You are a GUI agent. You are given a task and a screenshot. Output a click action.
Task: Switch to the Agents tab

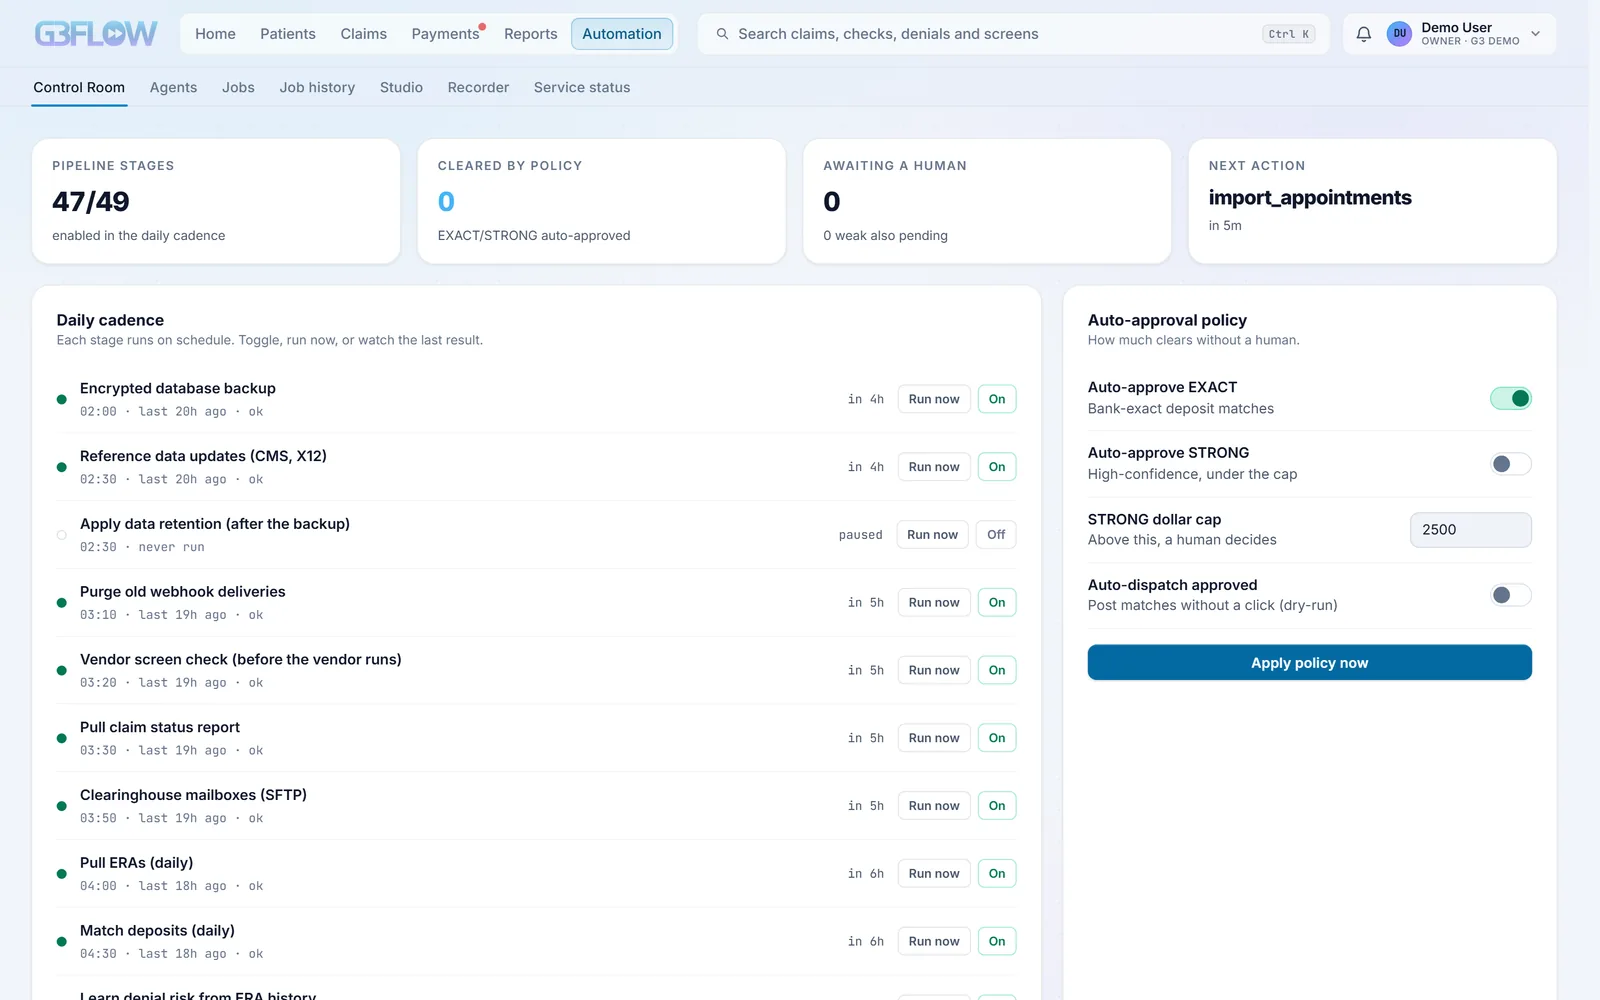coord(173,88)
